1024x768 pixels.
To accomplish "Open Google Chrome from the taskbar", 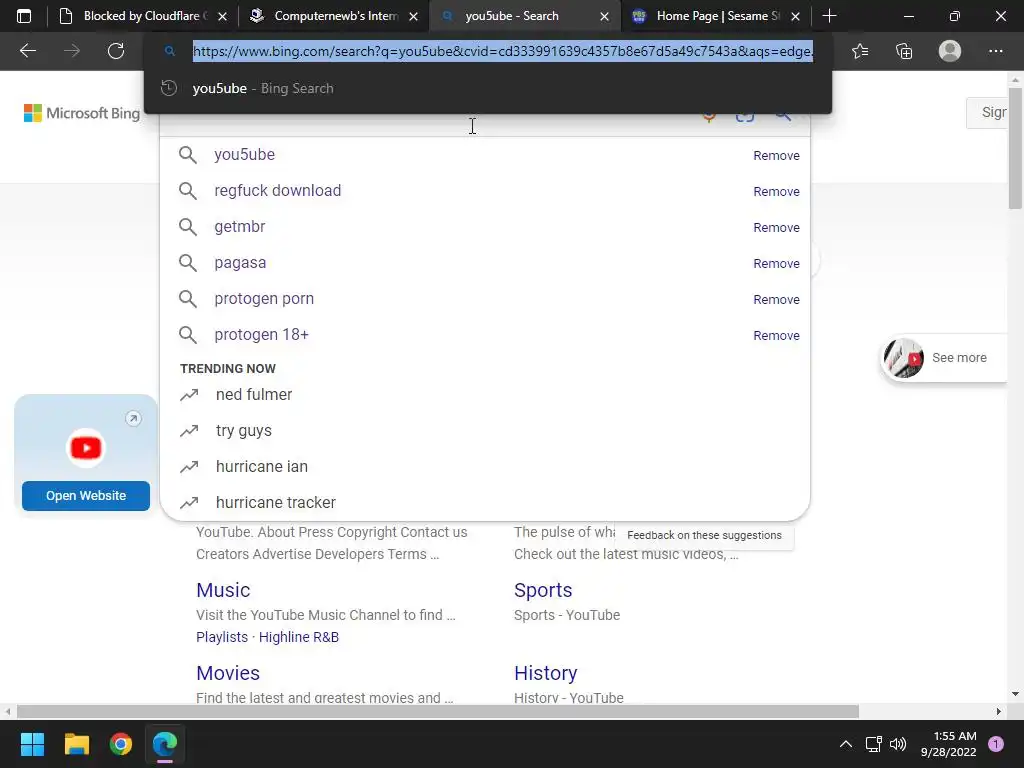I will [121, 744].
